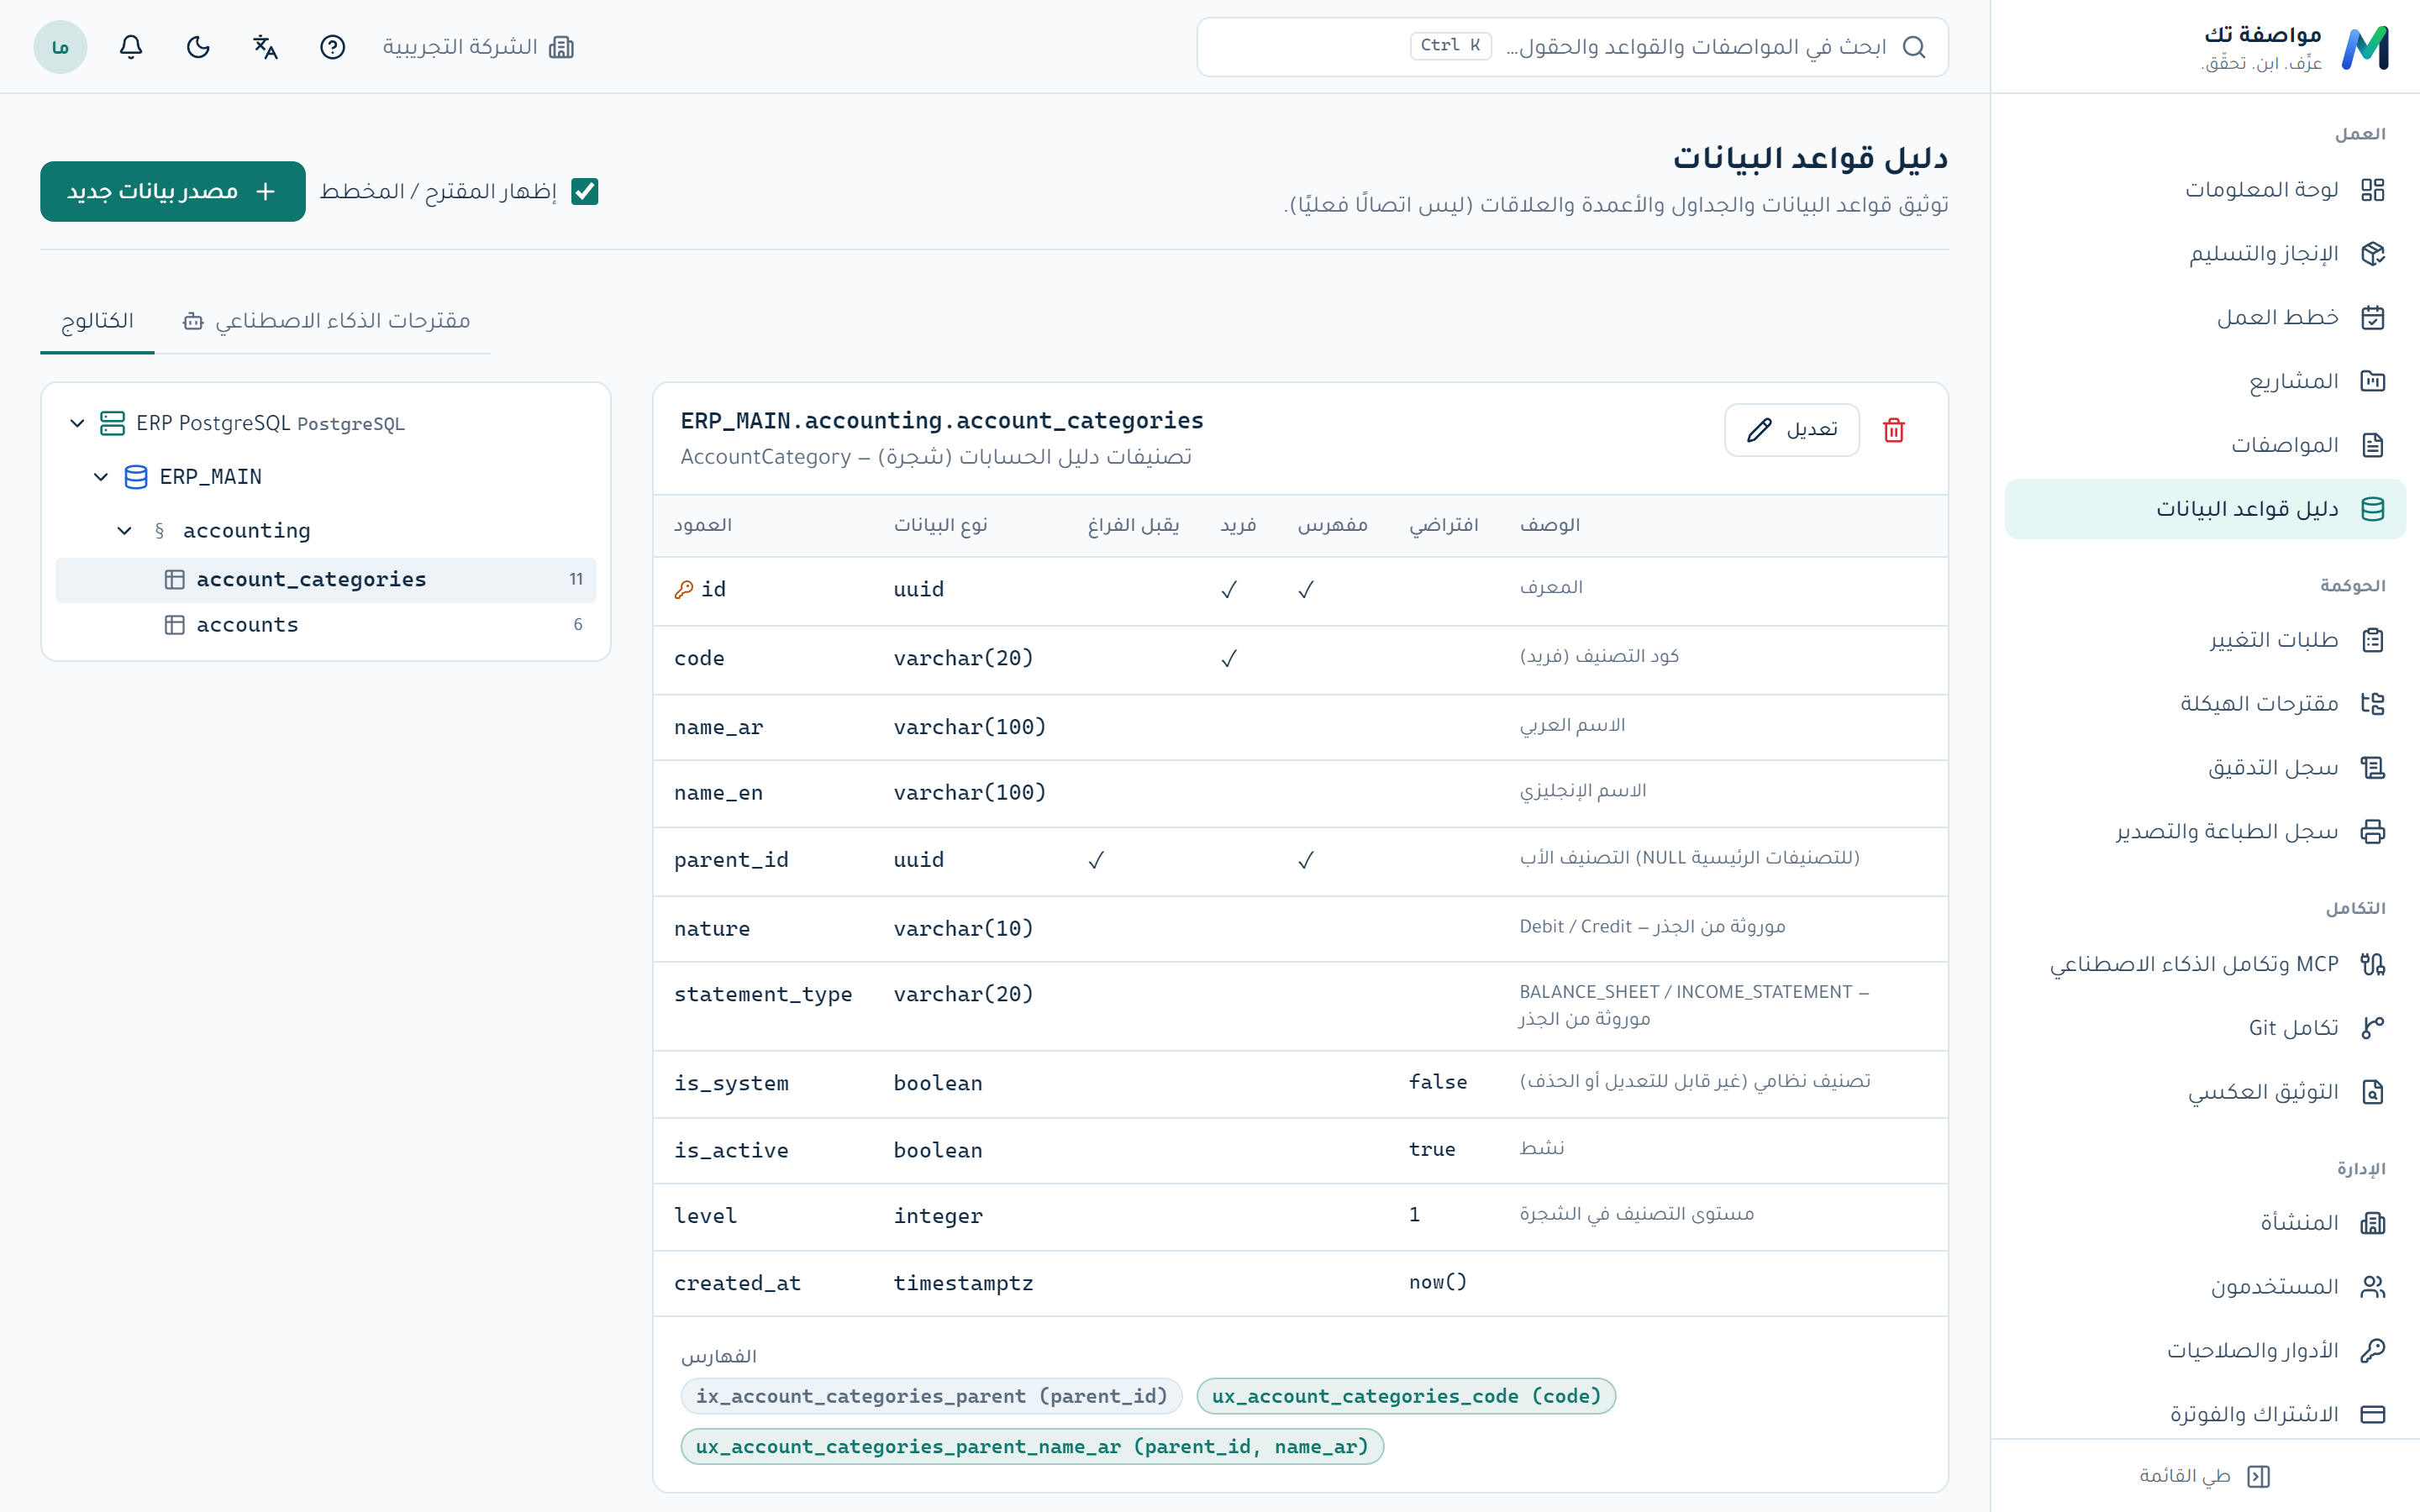Click ux_account_categories_code (code) index chip

point(1406,1396)
